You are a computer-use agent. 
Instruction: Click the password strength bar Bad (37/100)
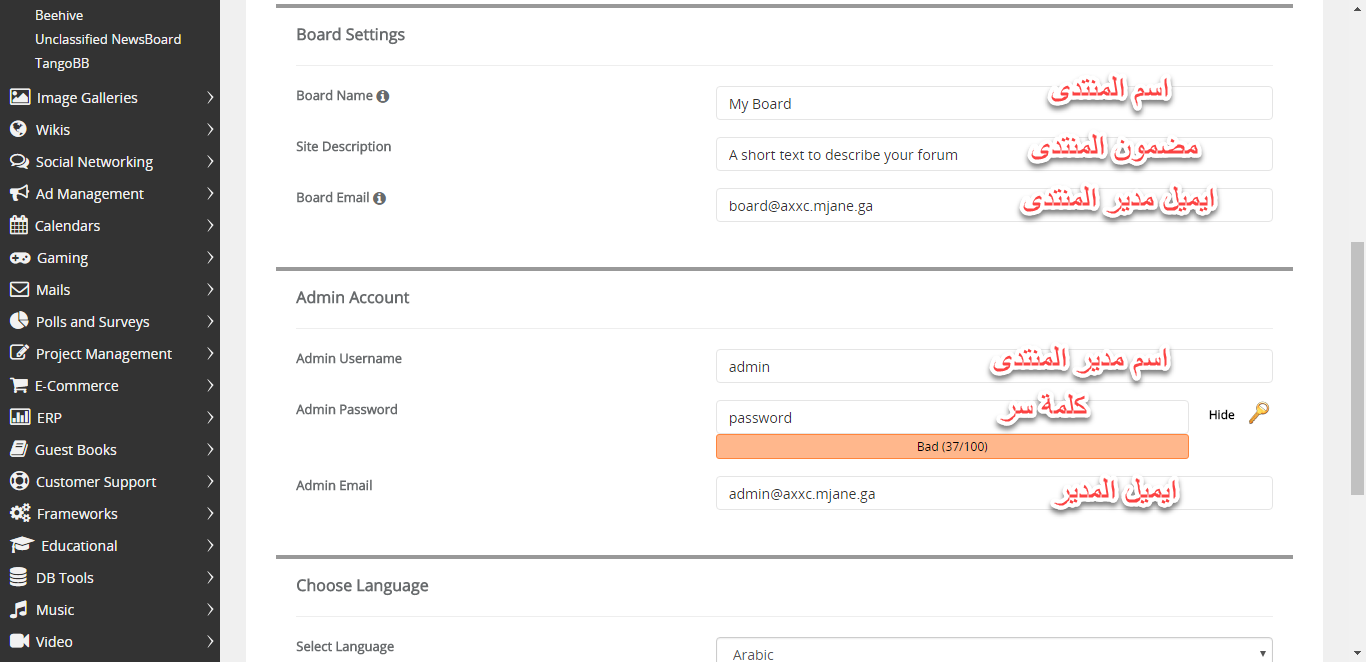[952, 446]
